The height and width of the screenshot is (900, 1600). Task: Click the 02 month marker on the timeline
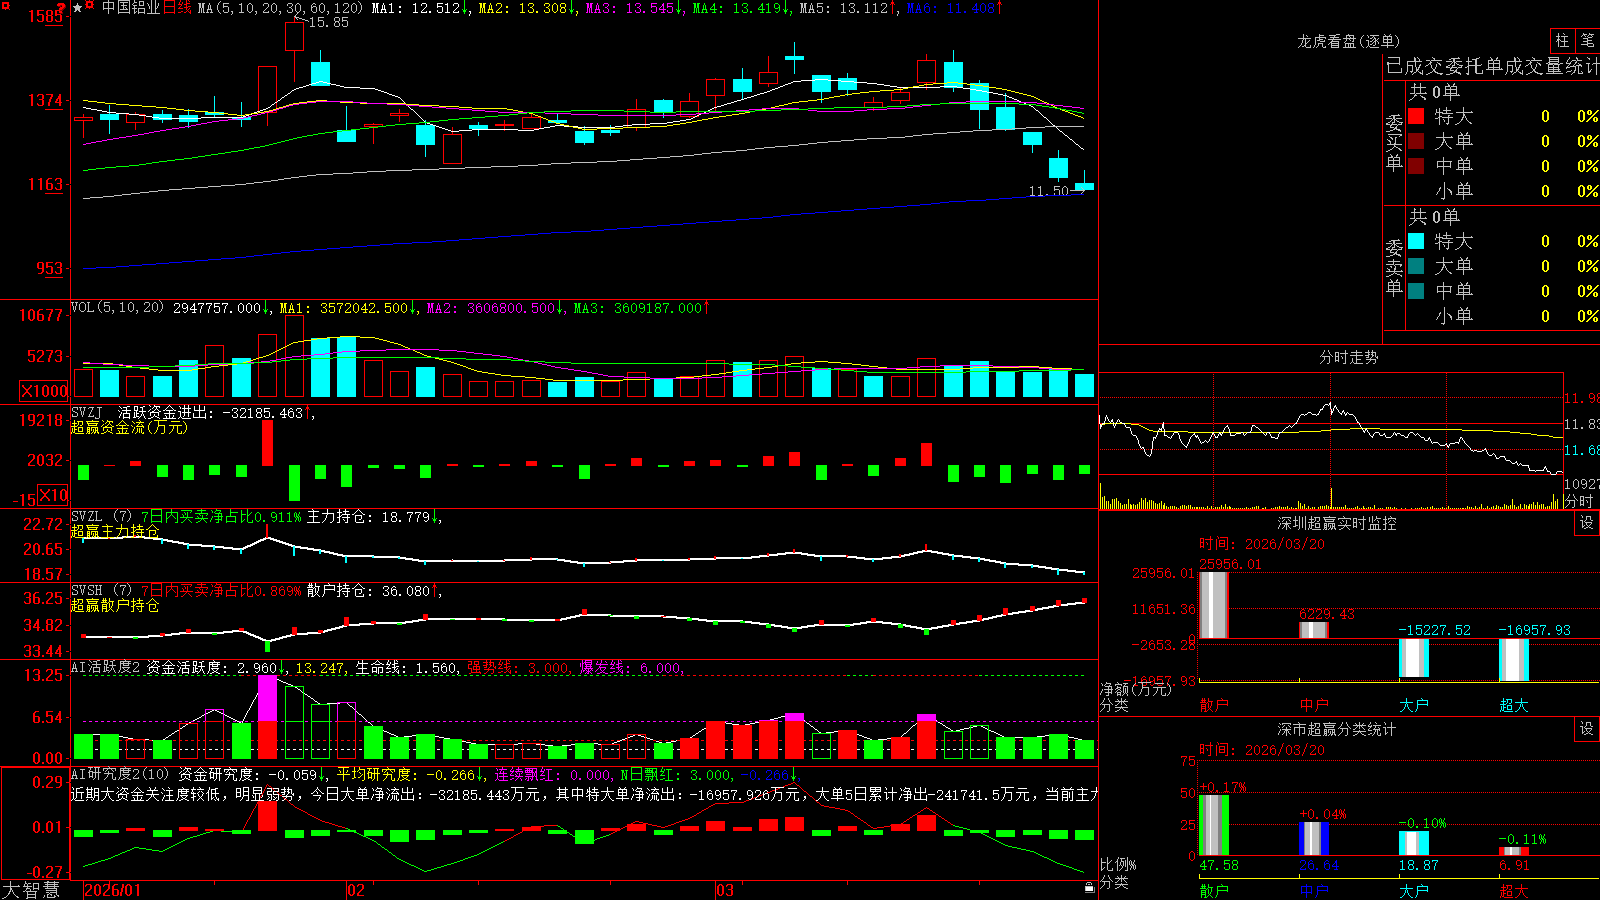tap(356, 890)
